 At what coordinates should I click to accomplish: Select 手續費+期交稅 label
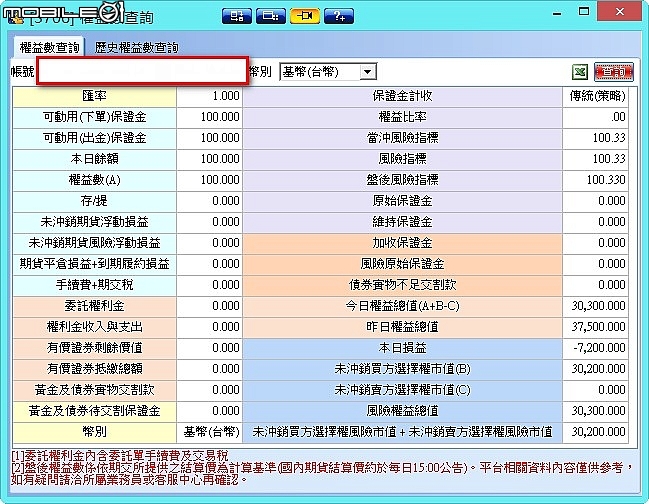(x=95, y=286)
